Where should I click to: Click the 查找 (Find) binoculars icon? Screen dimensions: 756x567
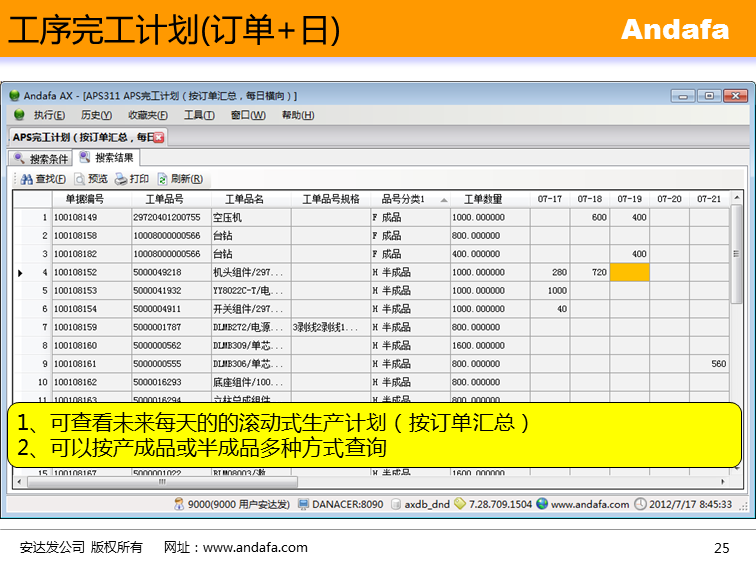tap(27, 179)
